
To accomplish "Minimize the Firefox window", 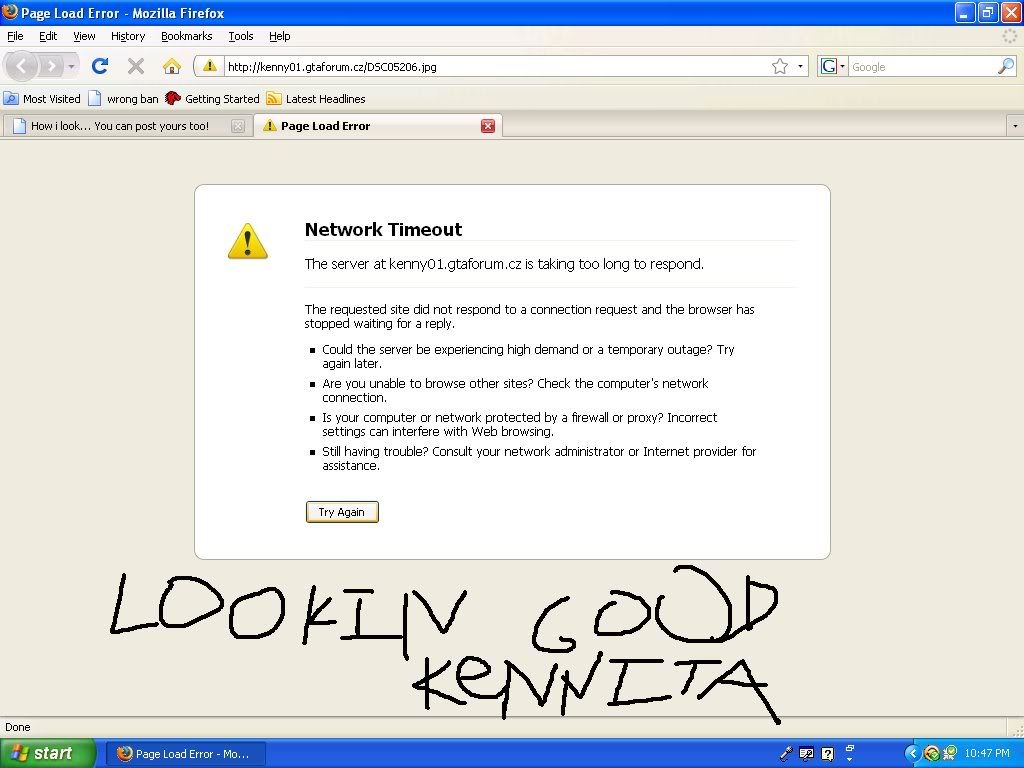I will pyautogui.click(x=965, y=12).
